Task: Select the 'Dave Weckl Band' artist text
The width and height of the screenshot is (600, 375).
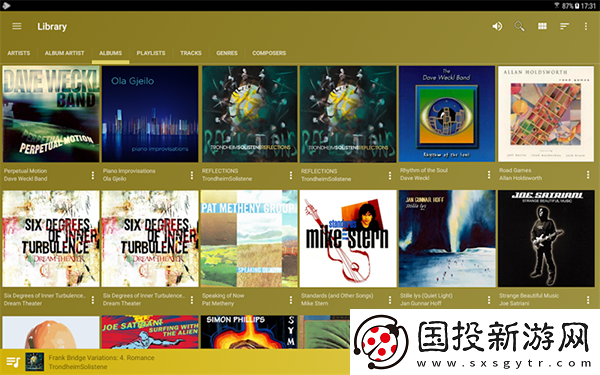Action: click(x=26, y=179)
